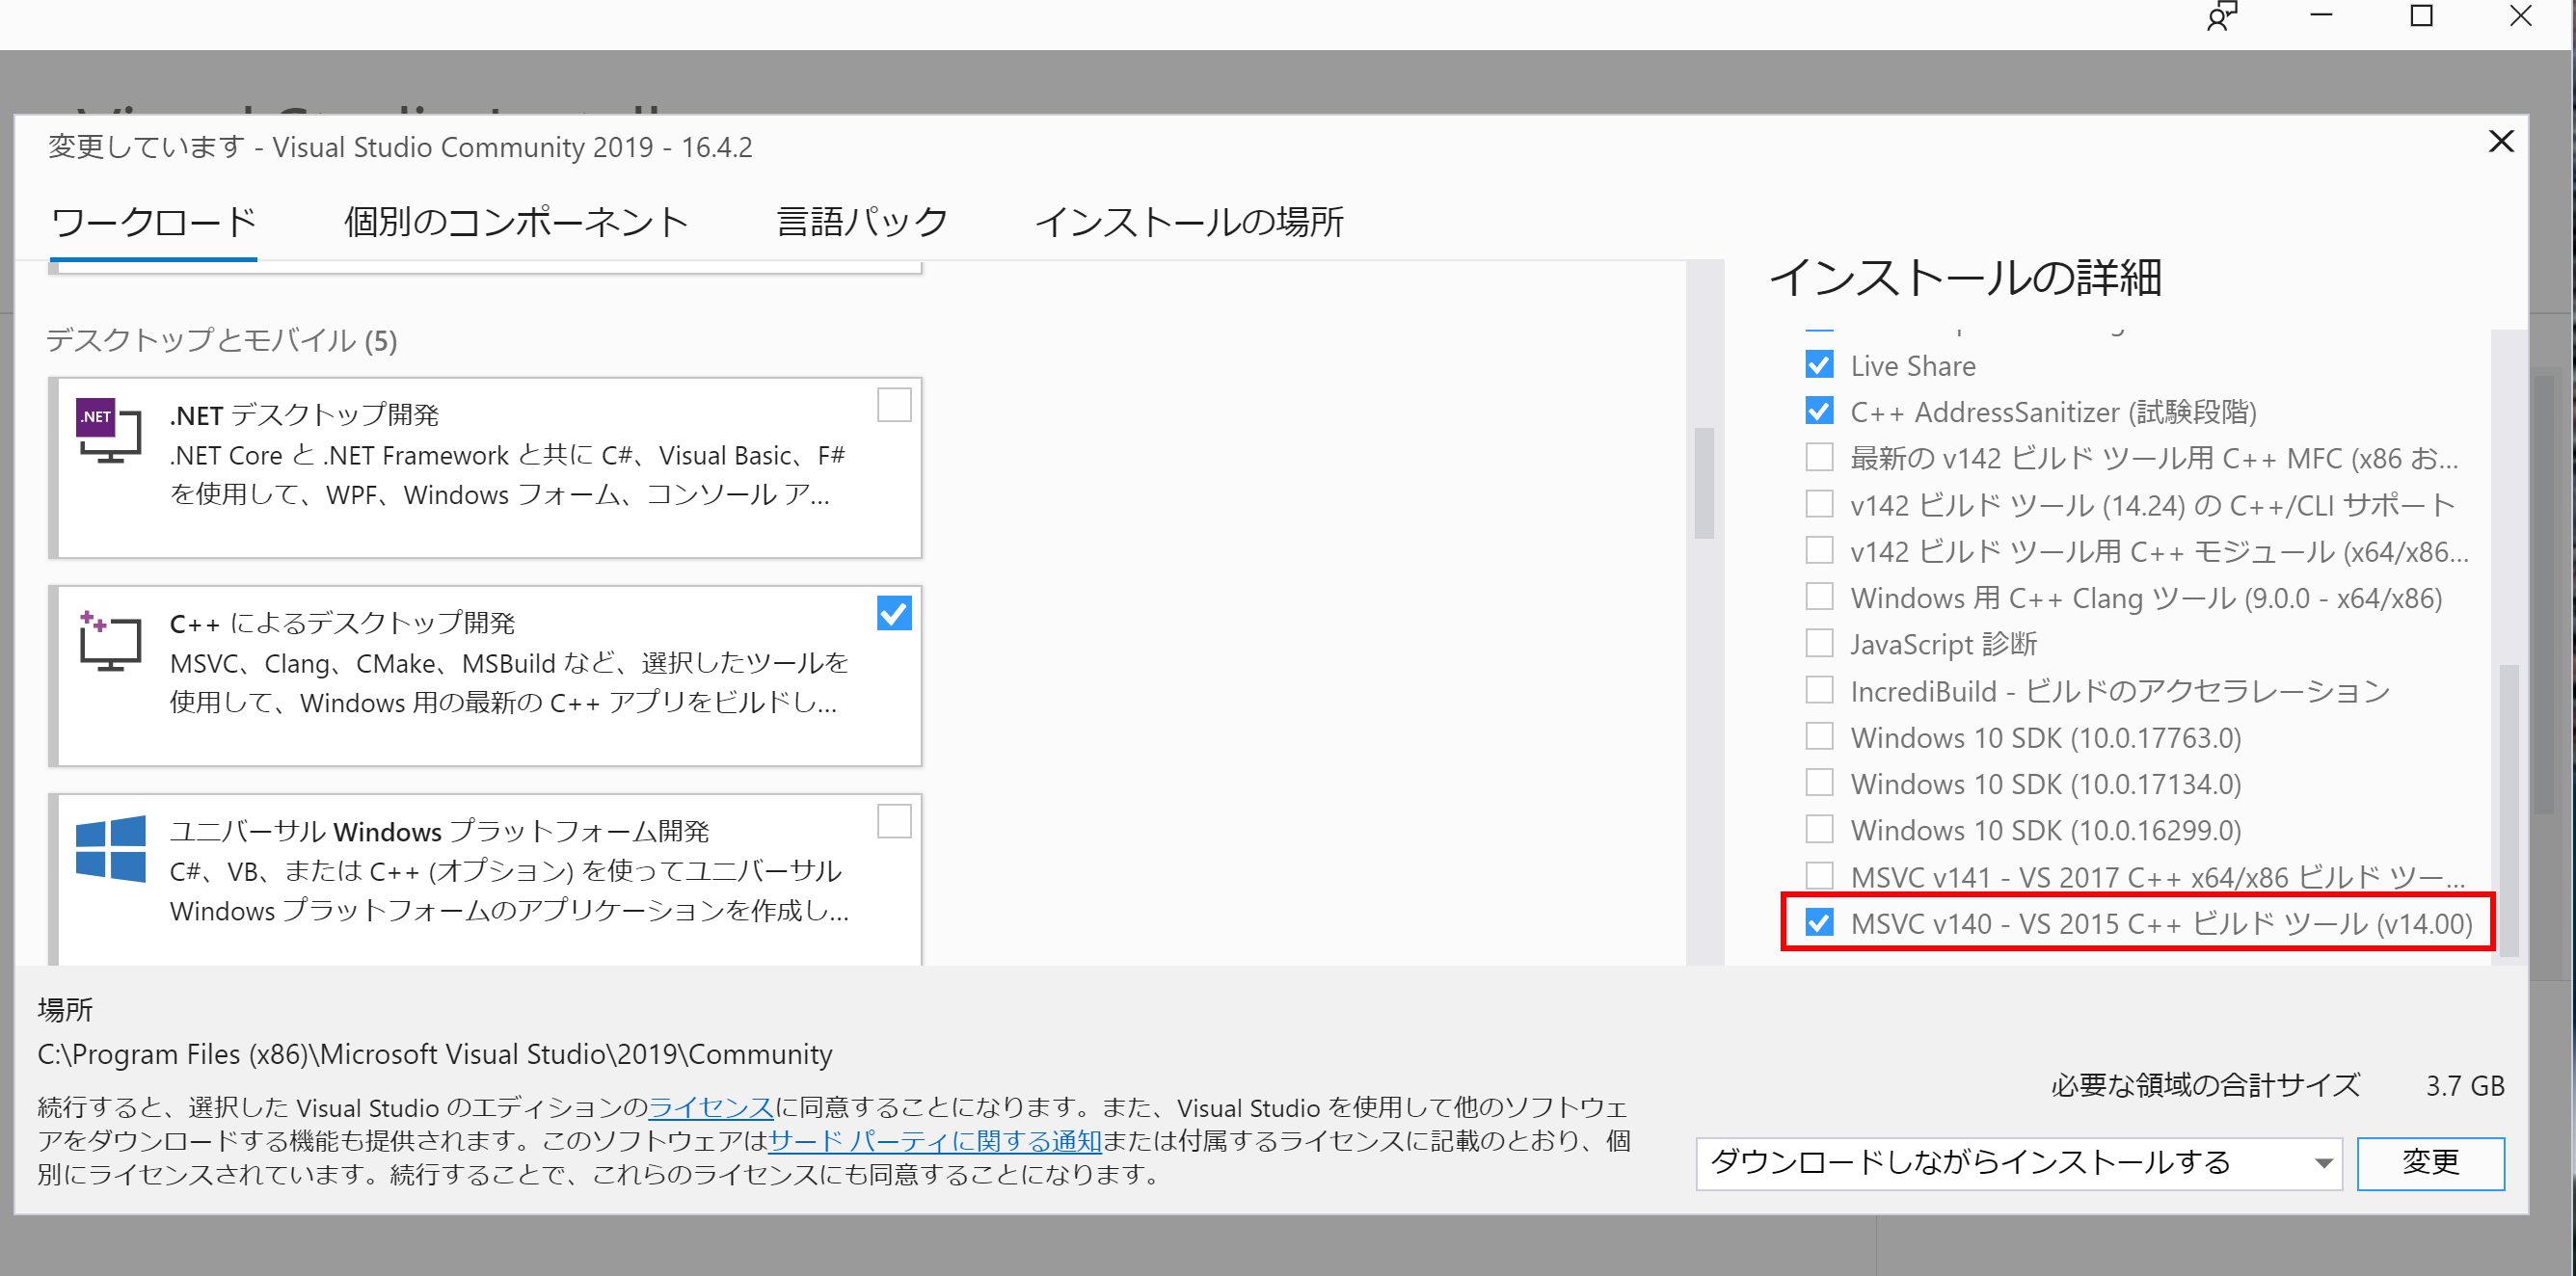
Task: Open the サード パーティに関する通知 link
Action: tap(934, 1140)
